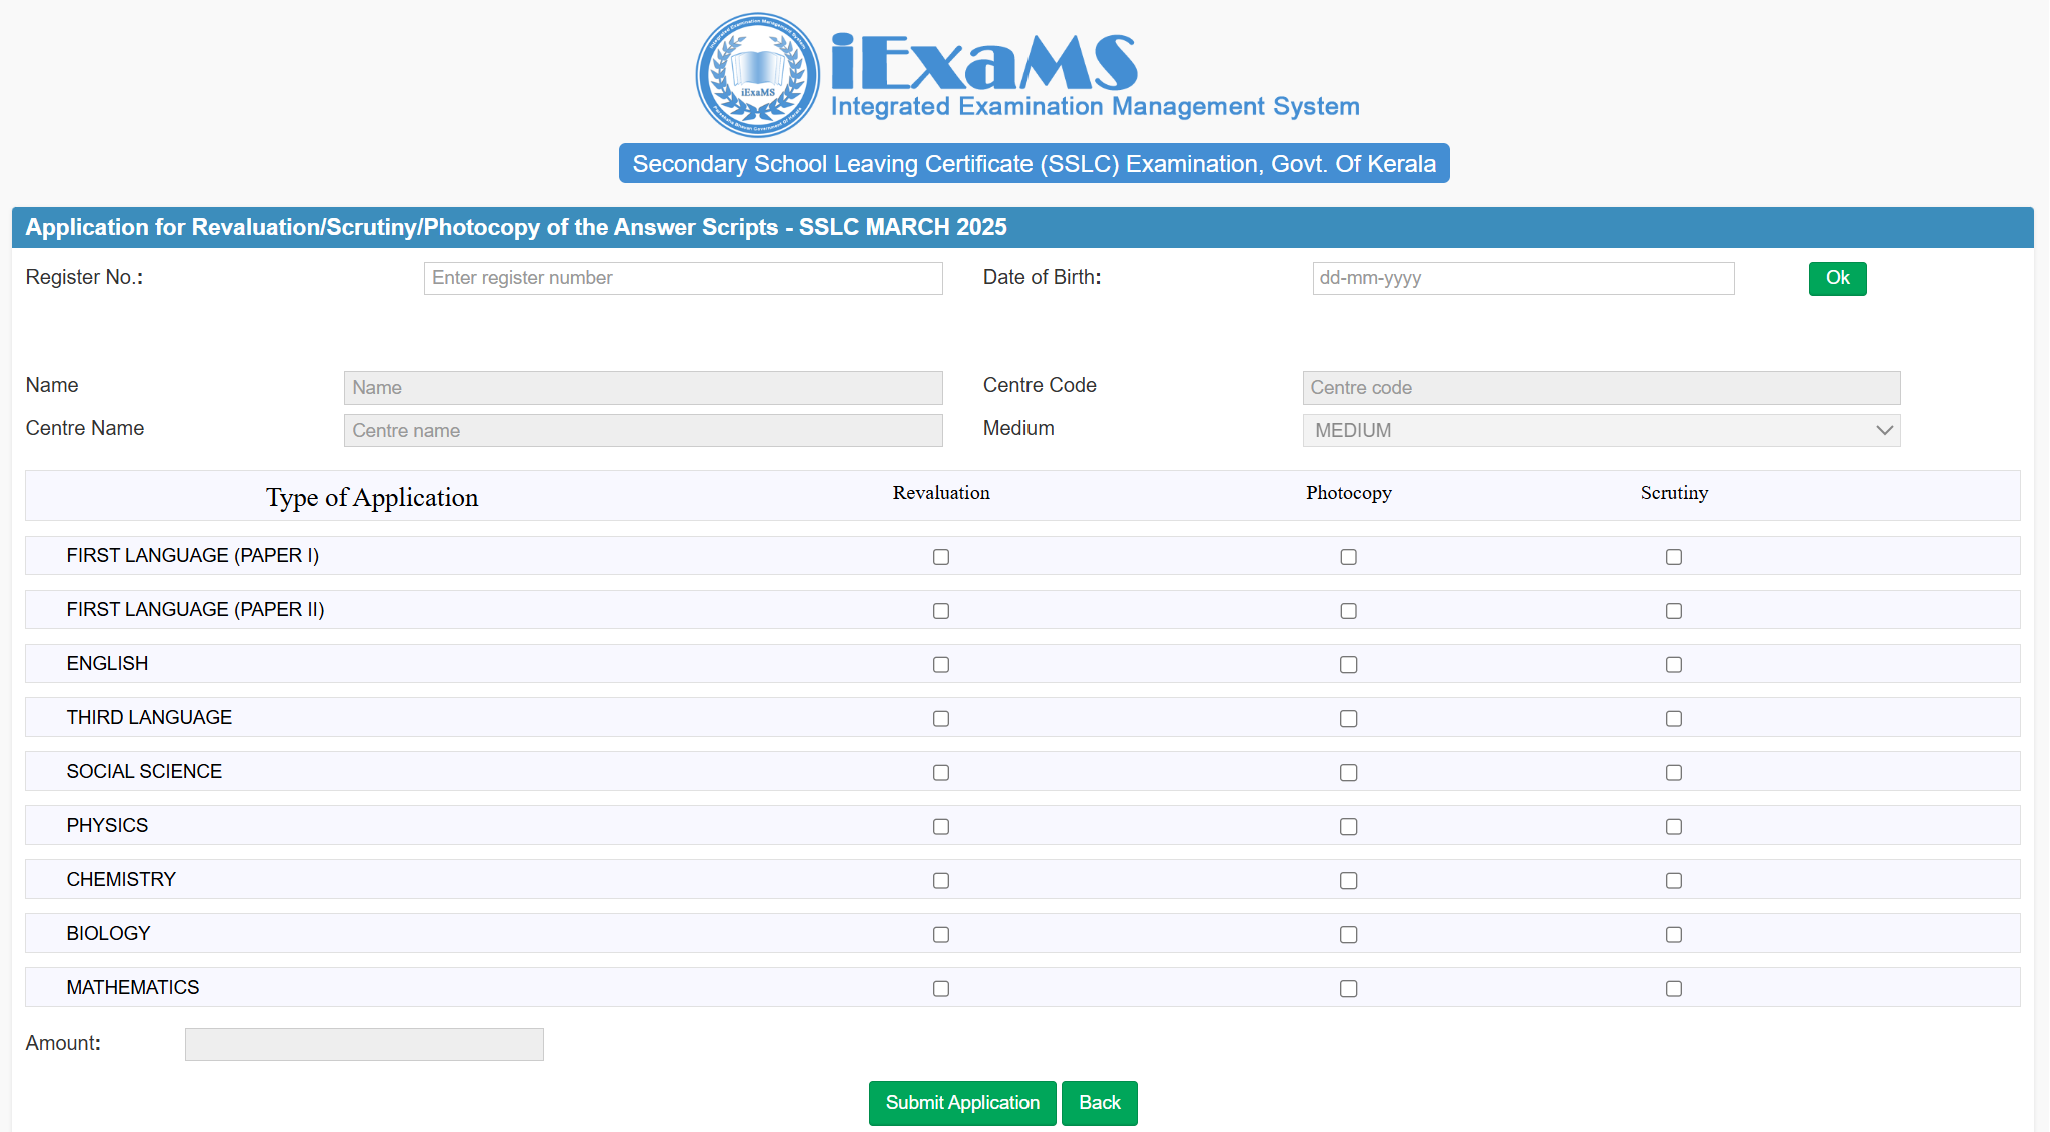Click the Back button
Viewport: 2050px width, 1132px height.
(1099, 1103)
